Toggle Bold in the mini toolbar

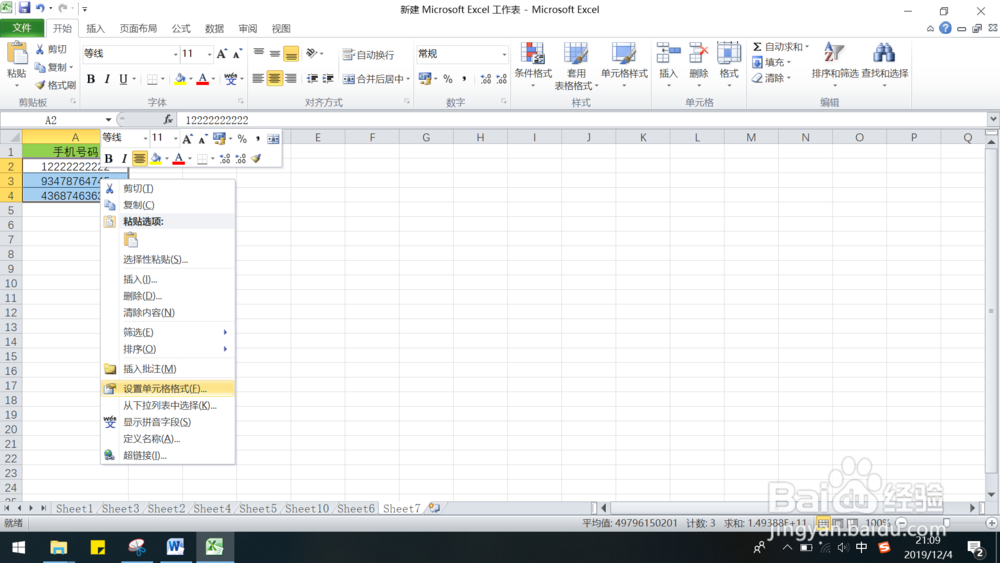coord(108,158)
